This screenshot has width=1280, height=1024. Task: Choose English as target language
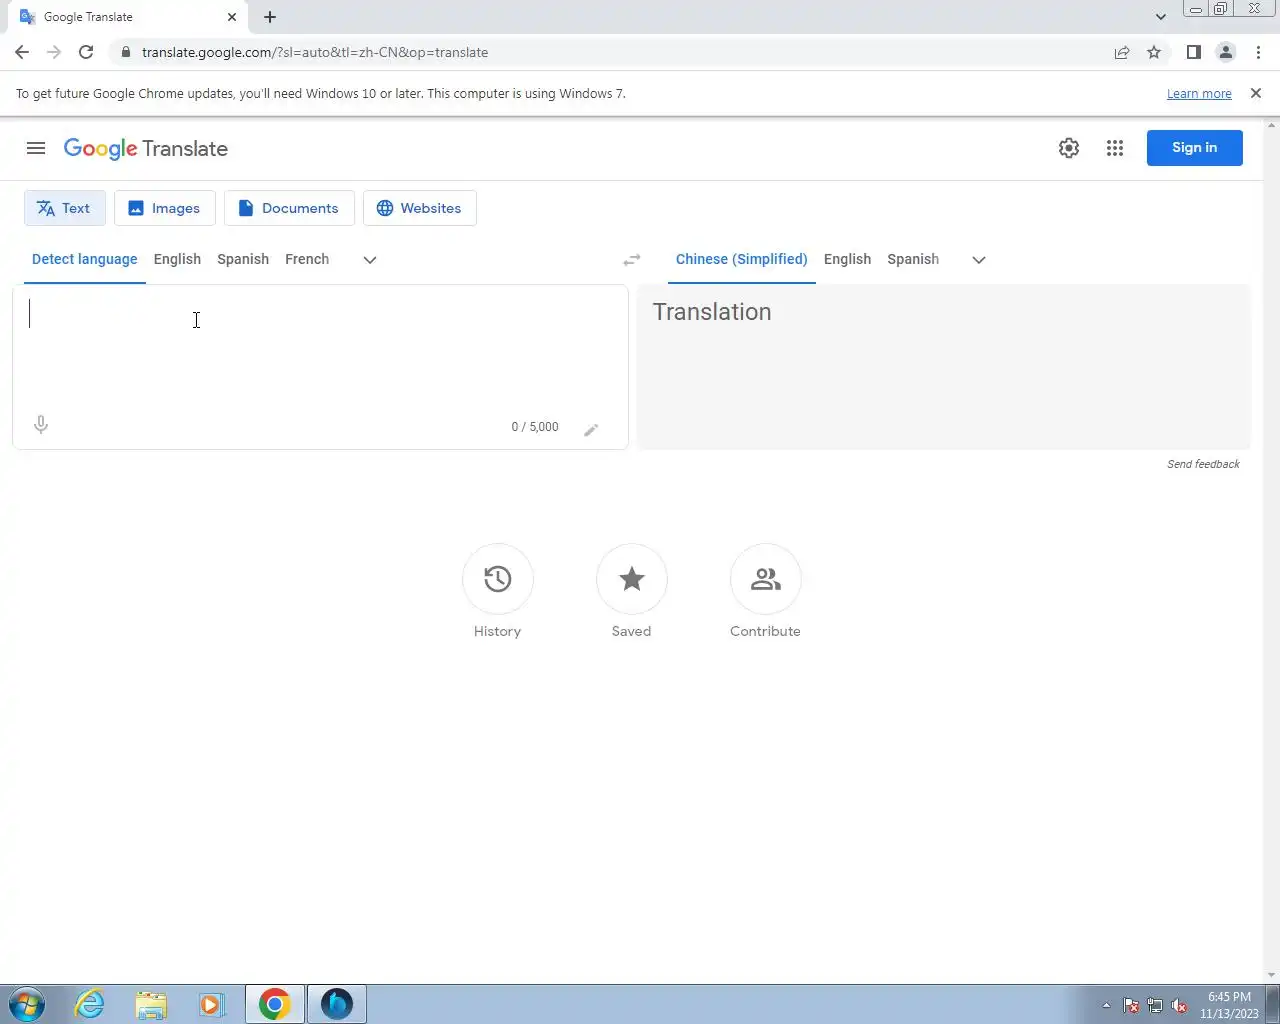847,259
